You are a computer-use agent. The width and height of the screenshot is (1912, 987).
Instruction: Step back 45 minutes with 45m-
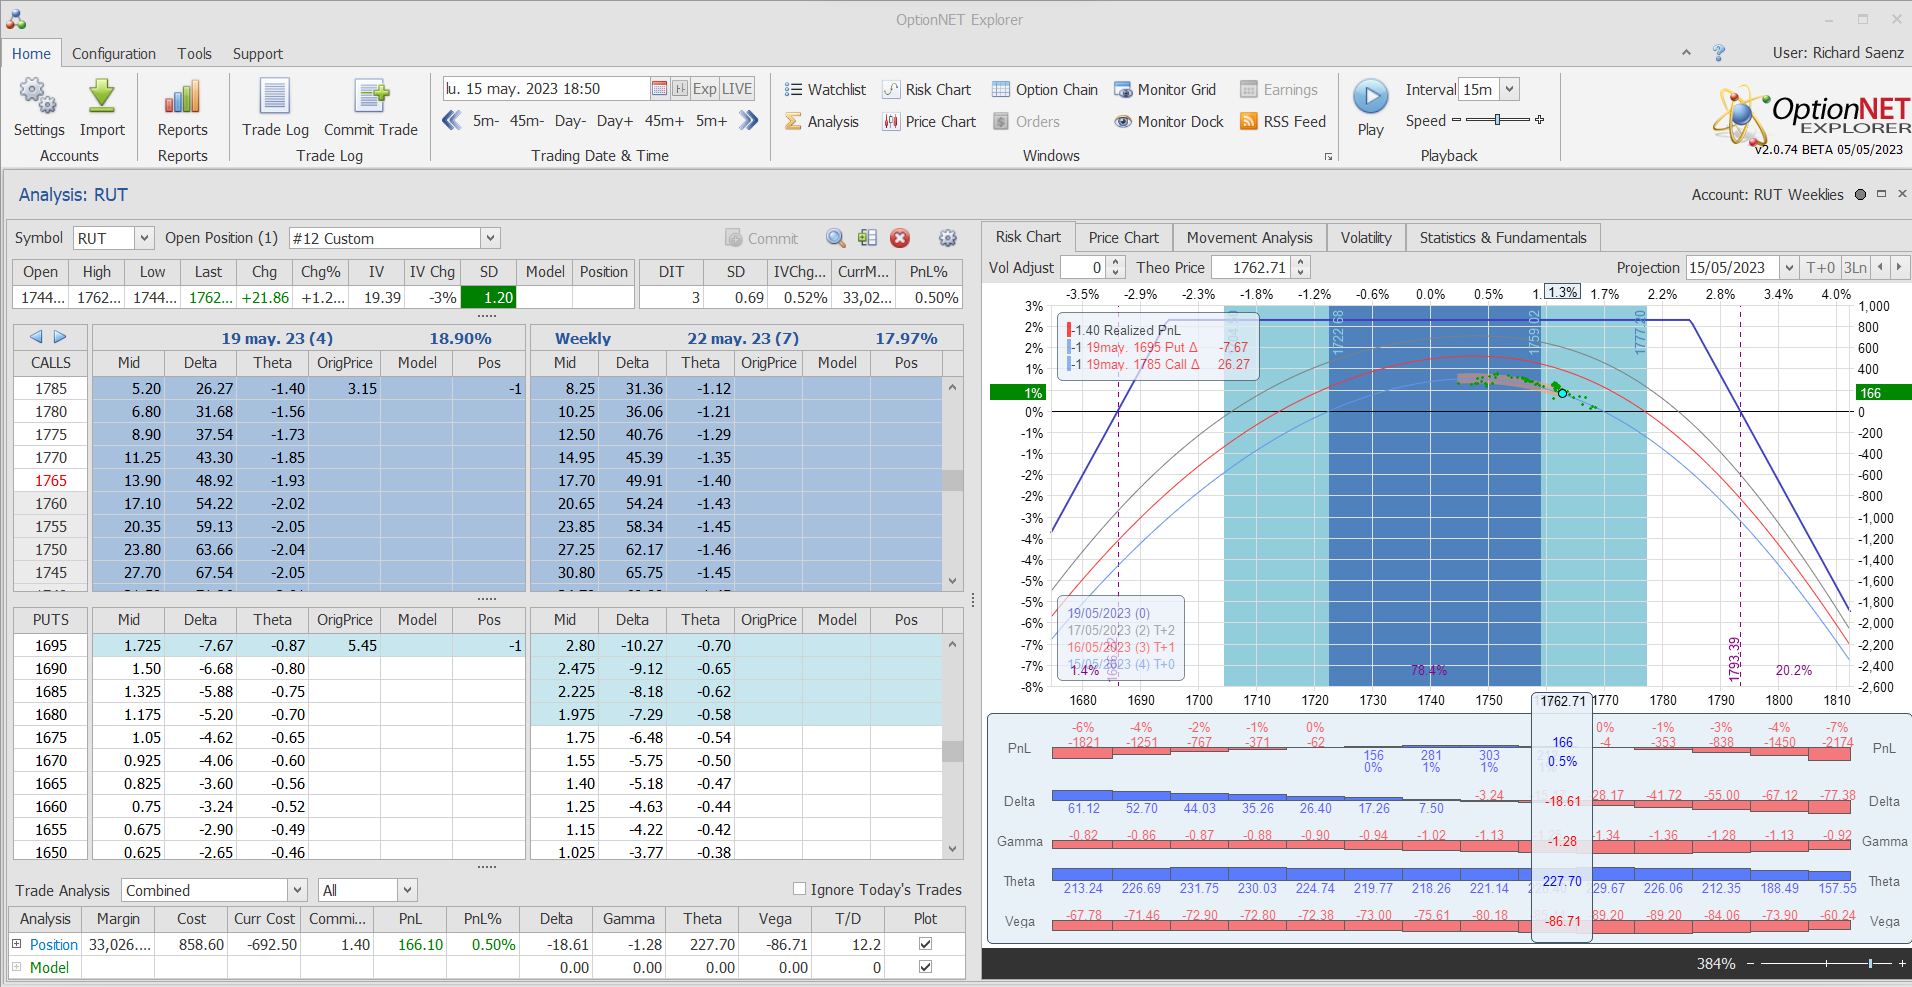(x=527, y=121)
